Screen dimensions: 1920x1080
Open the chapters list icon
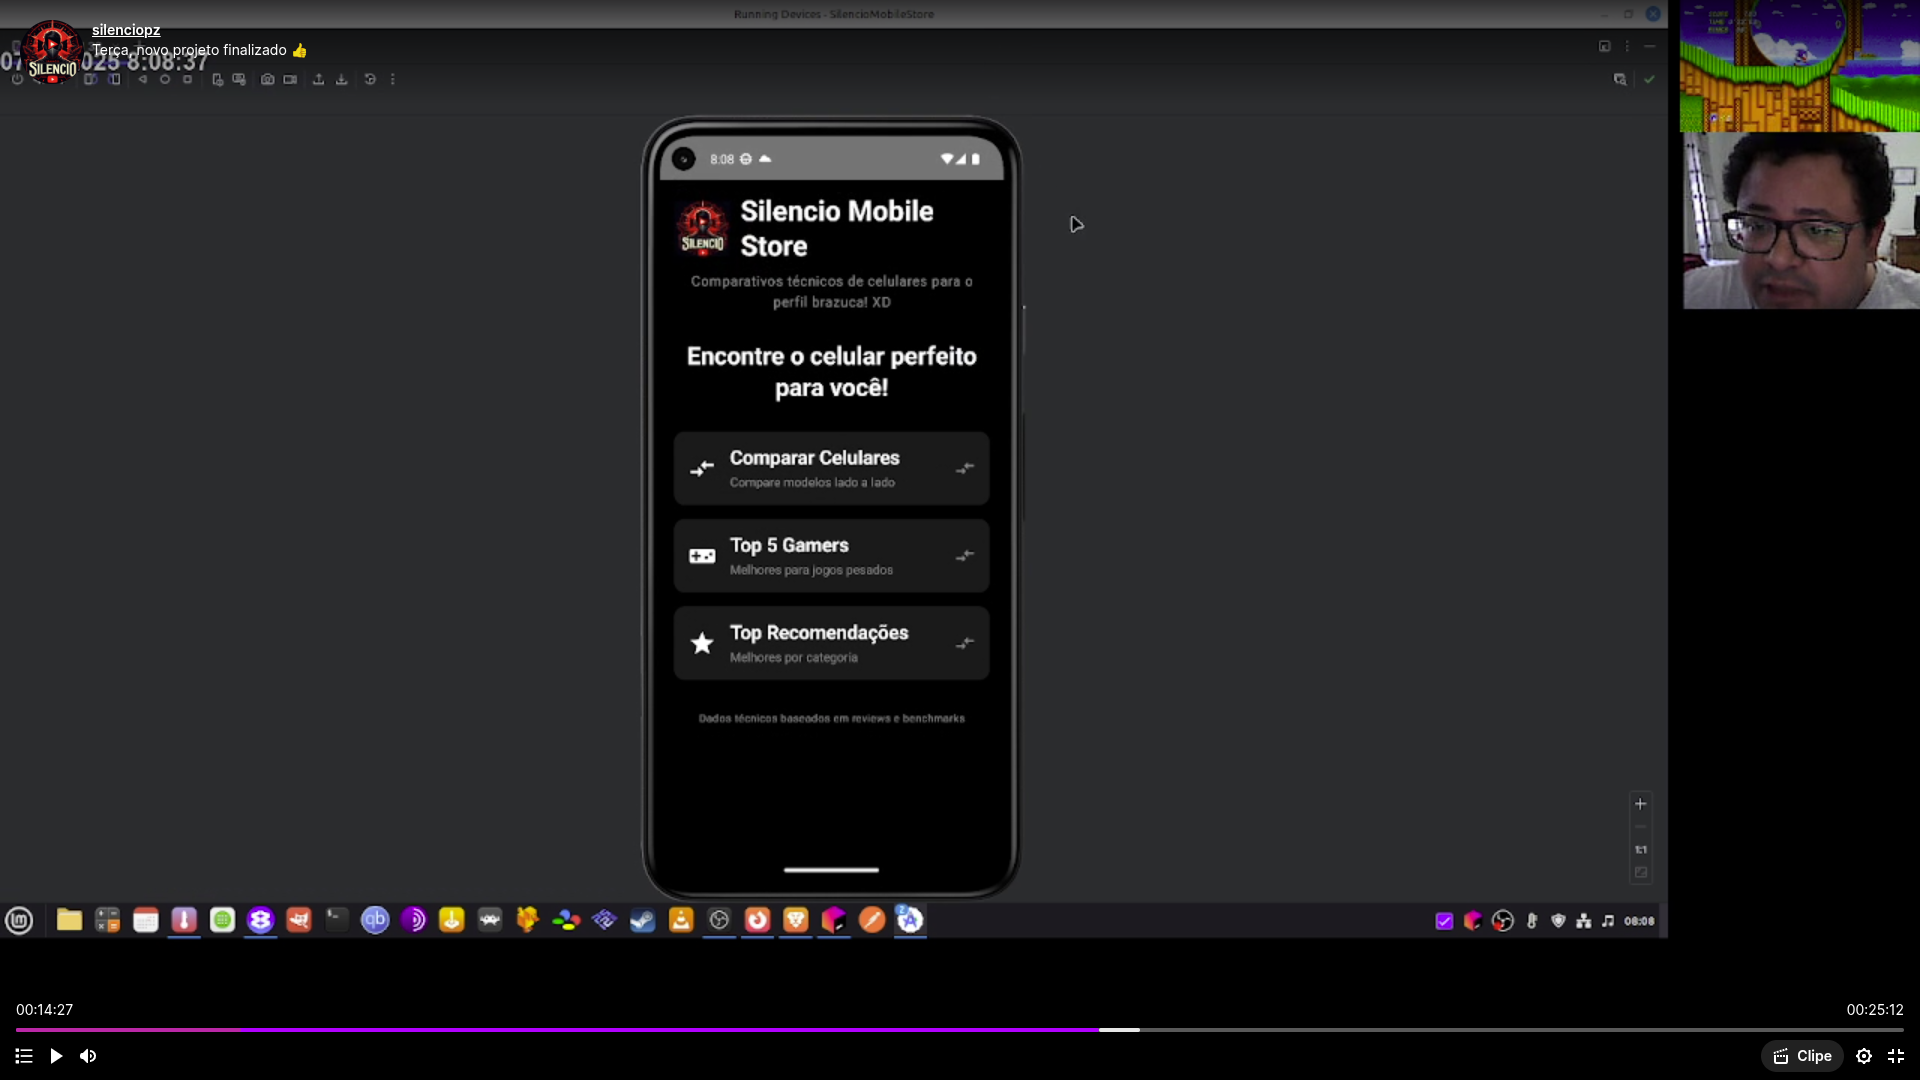(x=24, y=1056)
